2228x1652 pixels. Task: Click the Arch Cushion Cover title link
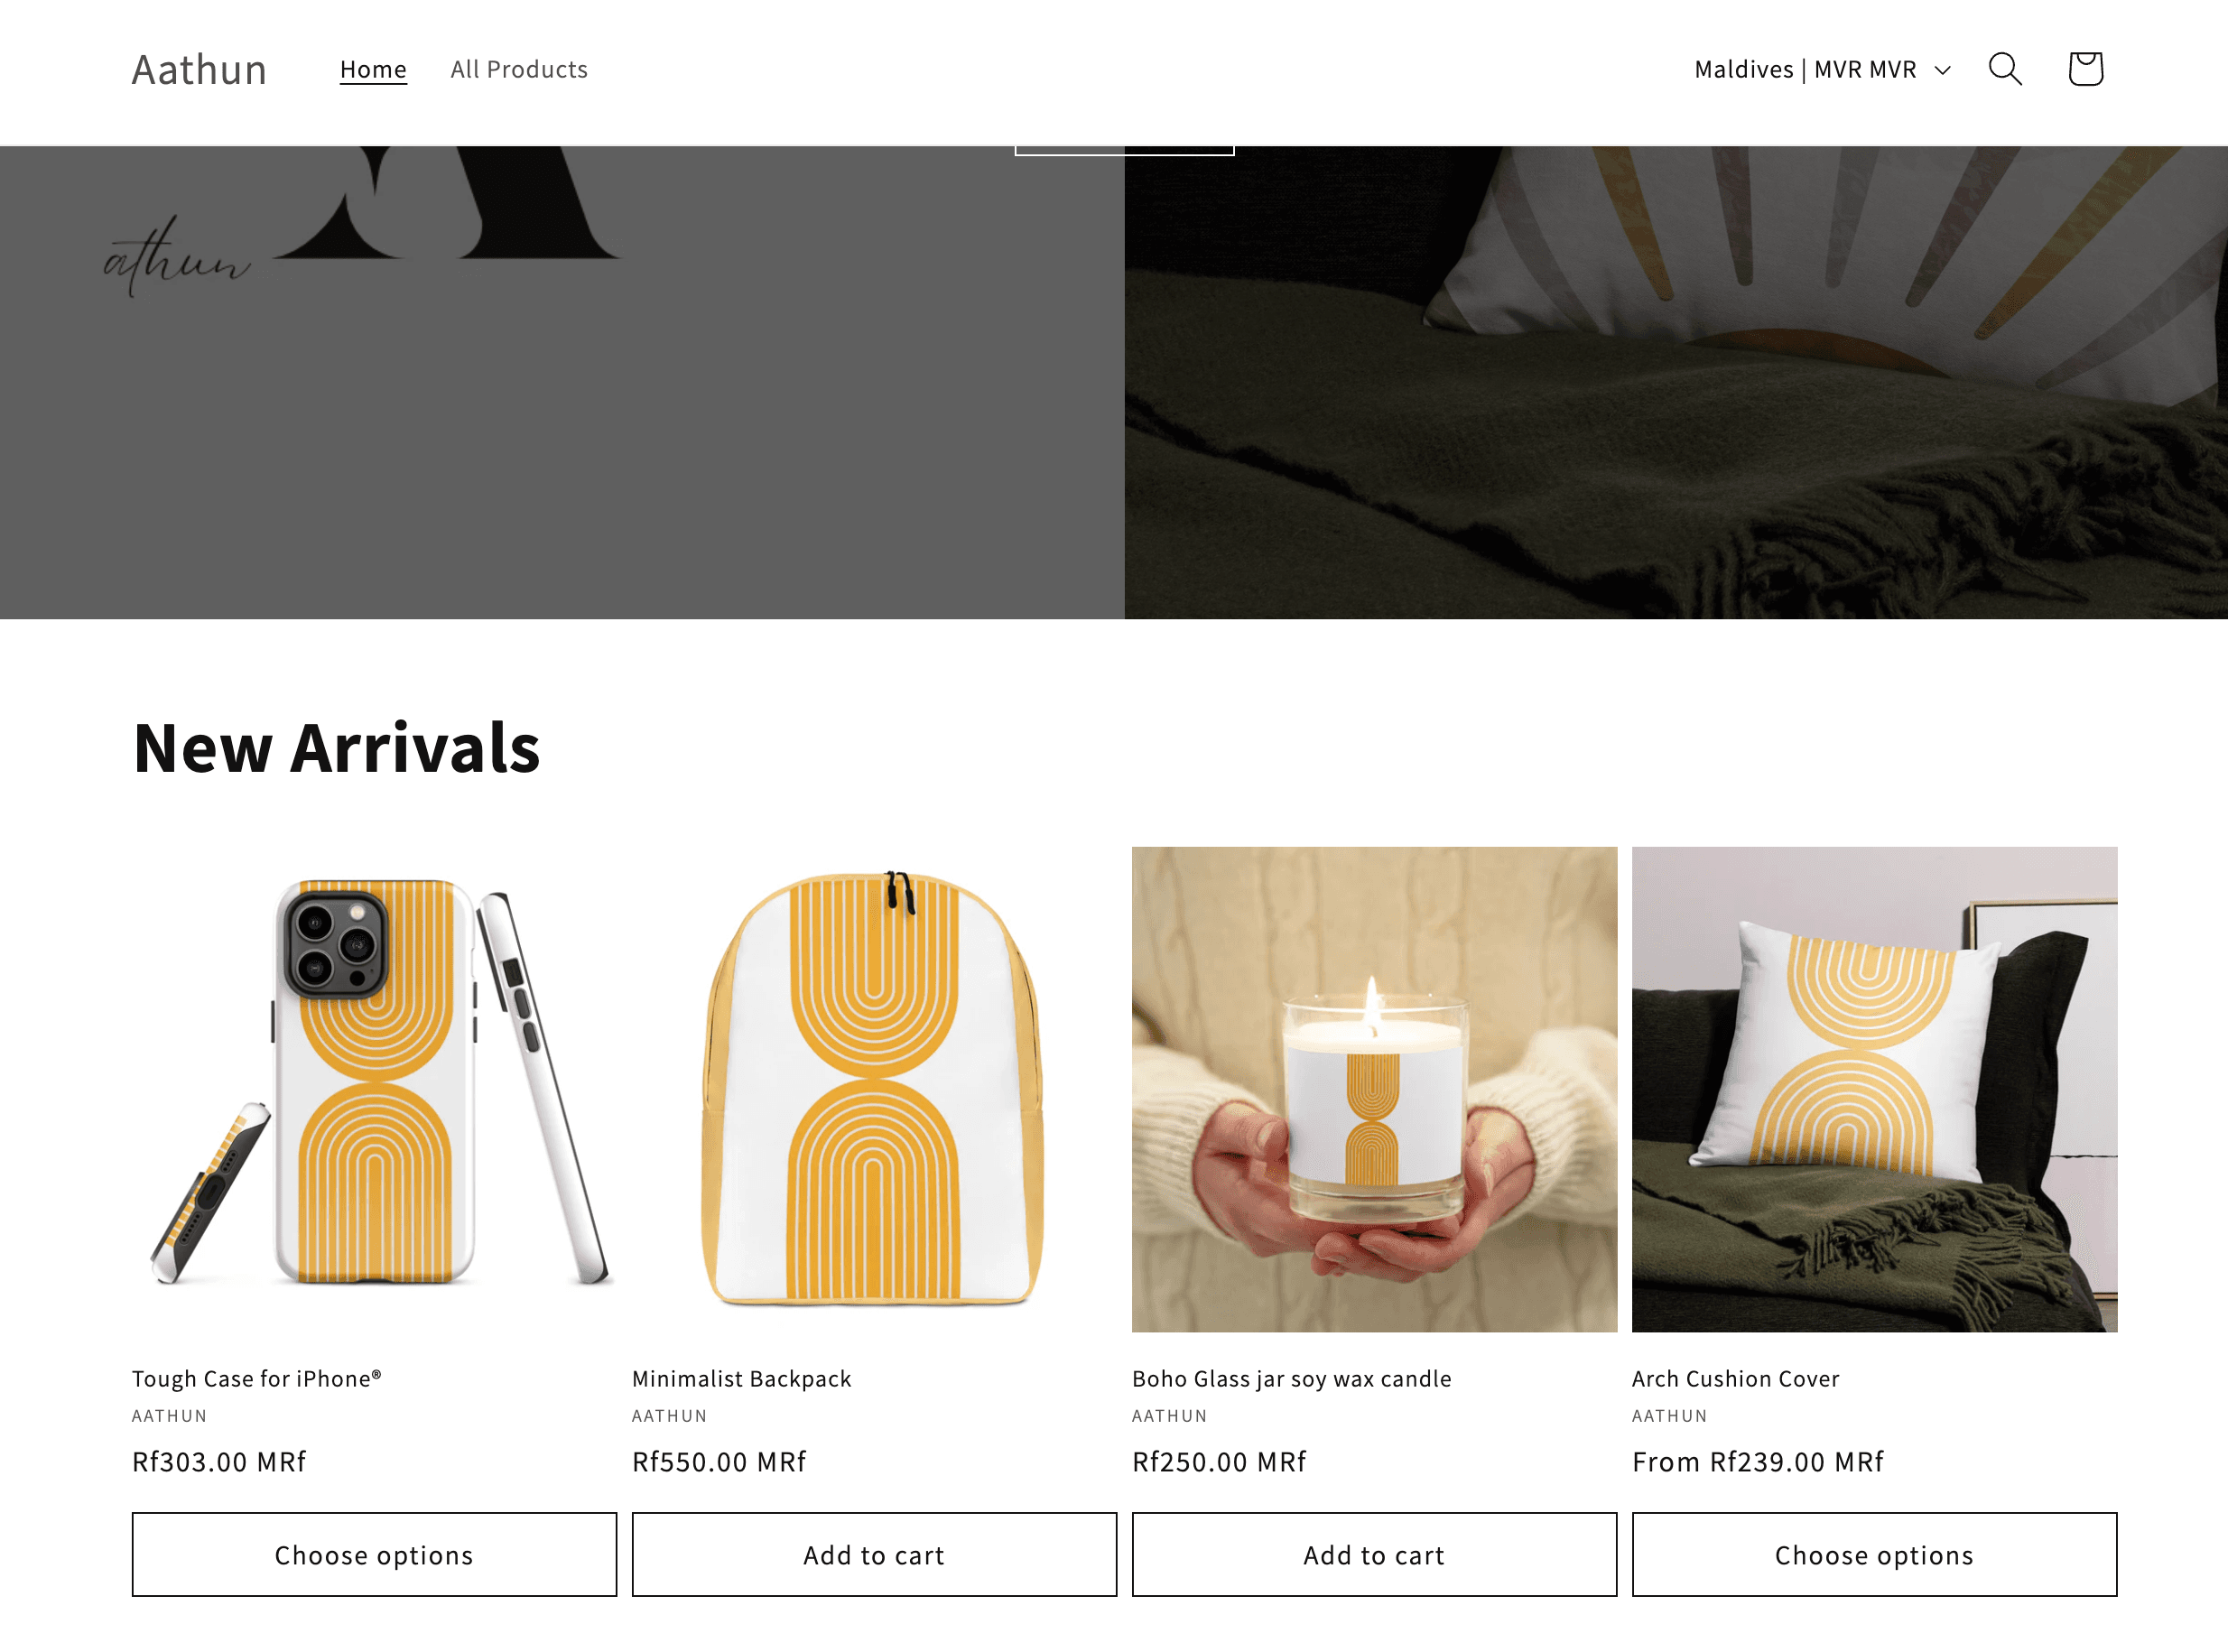tap(1735, 1378)
